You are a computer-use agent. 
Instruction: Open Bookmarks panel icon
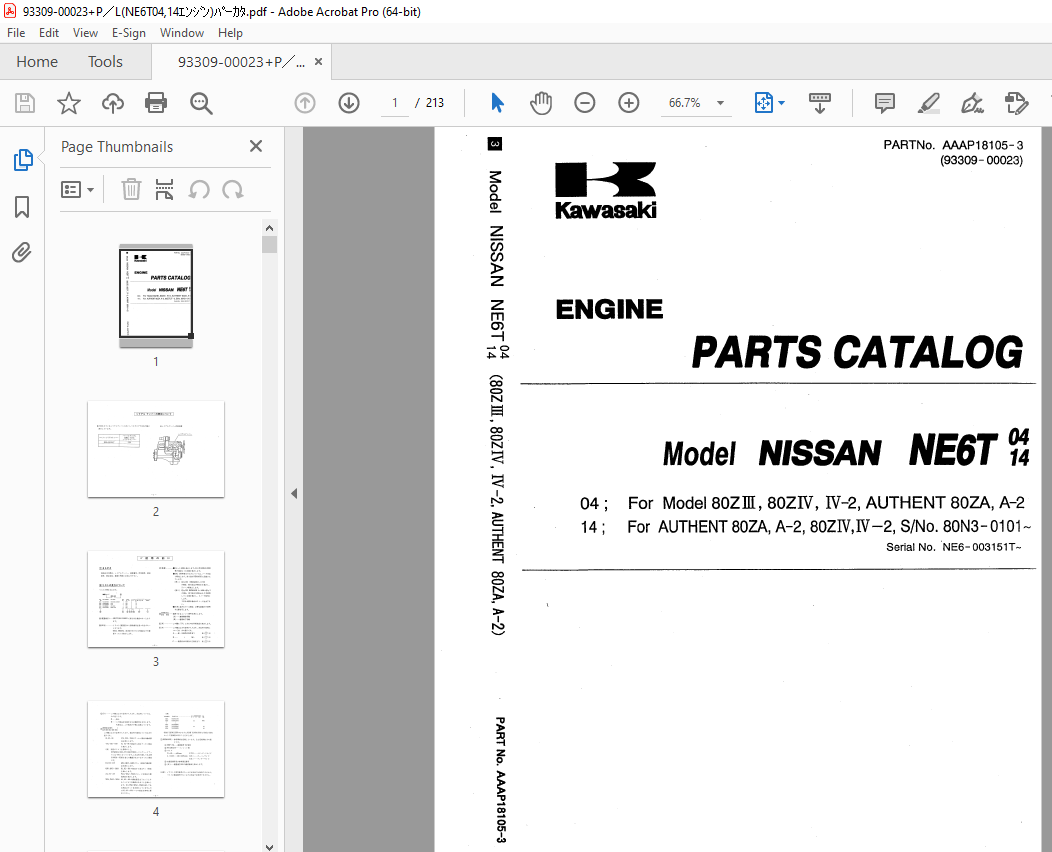click(x=22, y=207)
